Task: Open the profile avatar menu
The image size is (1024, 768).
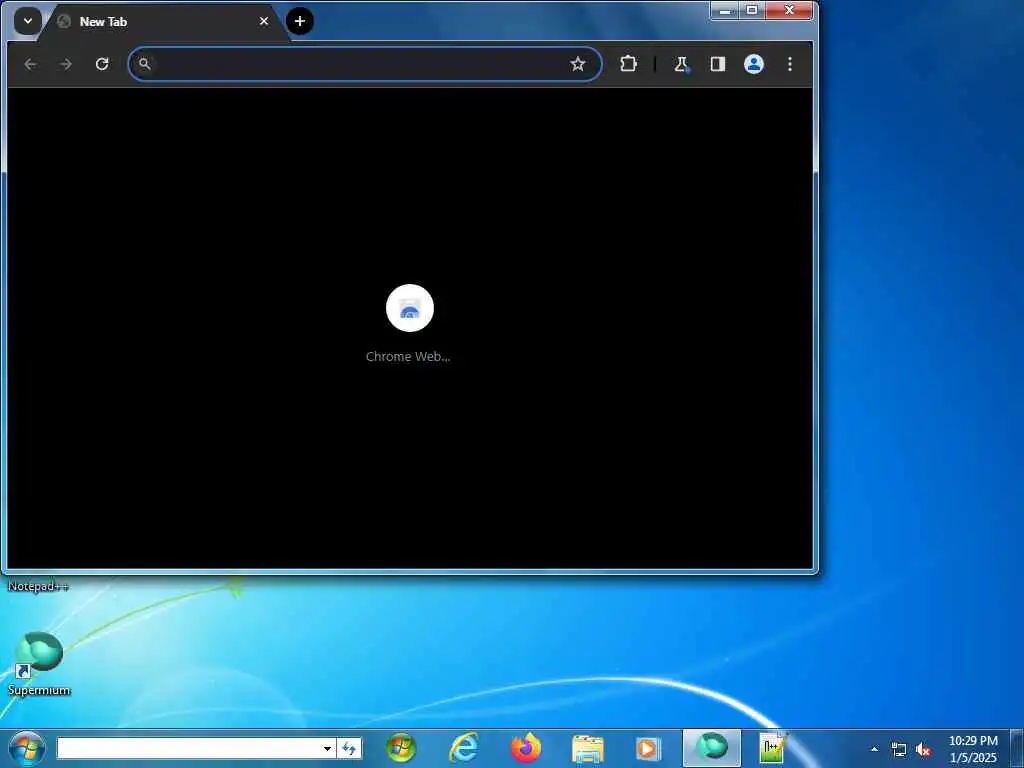Action: (754, 64)
